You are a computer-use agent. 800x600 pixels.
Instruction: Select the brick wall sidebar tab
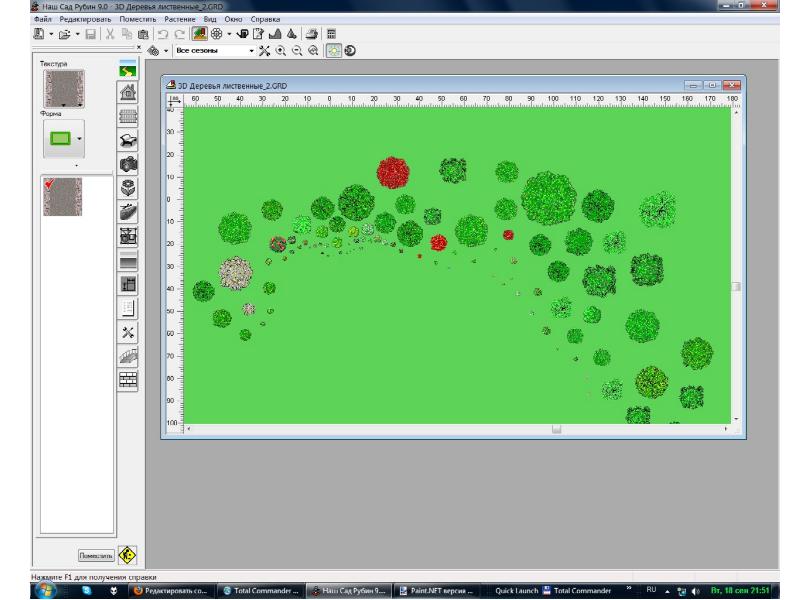[128, 380]
